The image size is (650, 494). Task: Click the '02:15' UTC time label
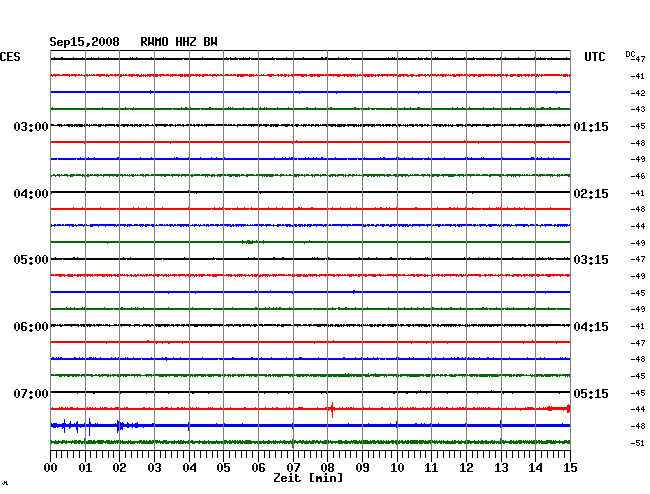tap(591, 194)
